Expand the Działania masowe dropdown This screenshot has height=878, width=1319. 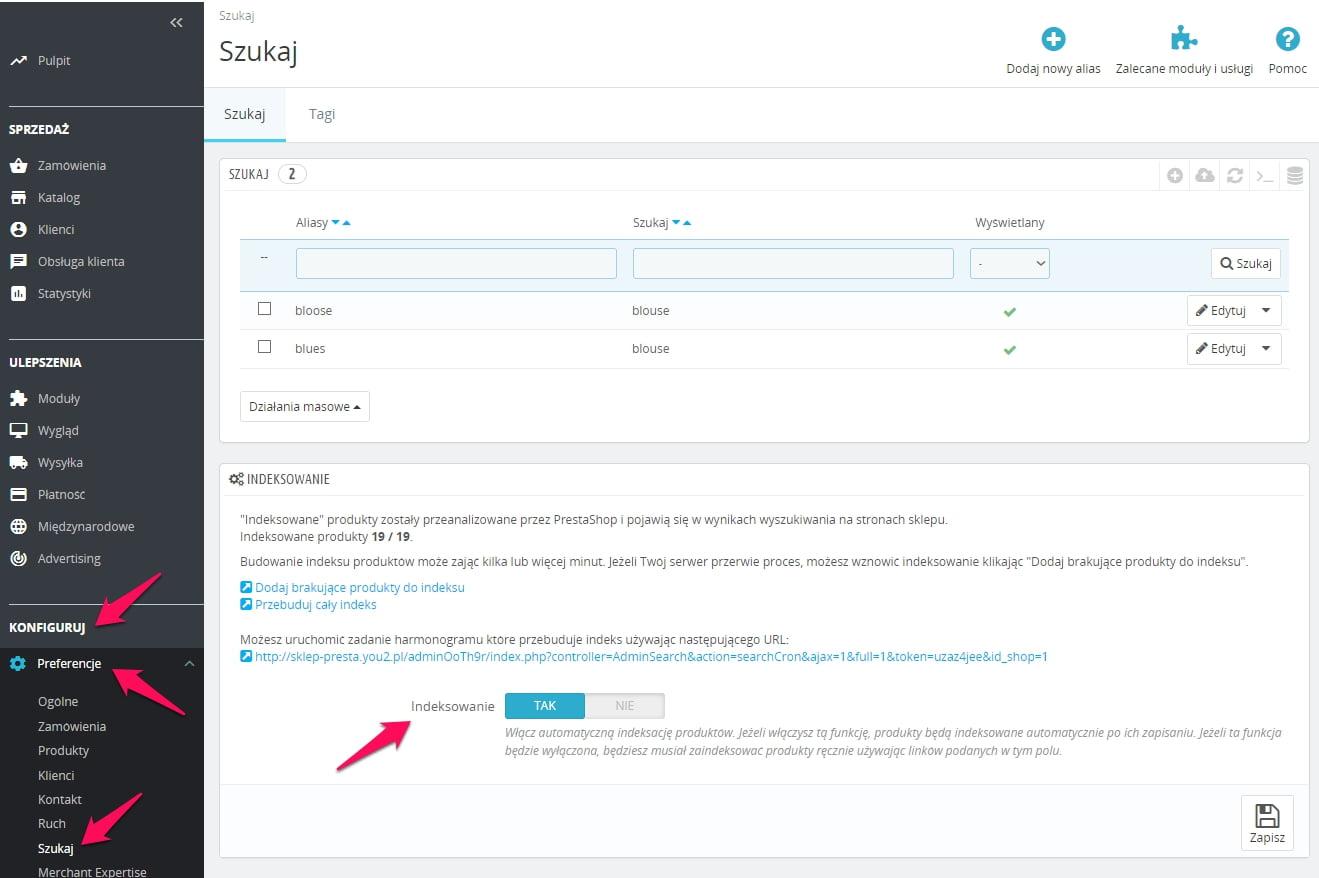pos(305,406)
